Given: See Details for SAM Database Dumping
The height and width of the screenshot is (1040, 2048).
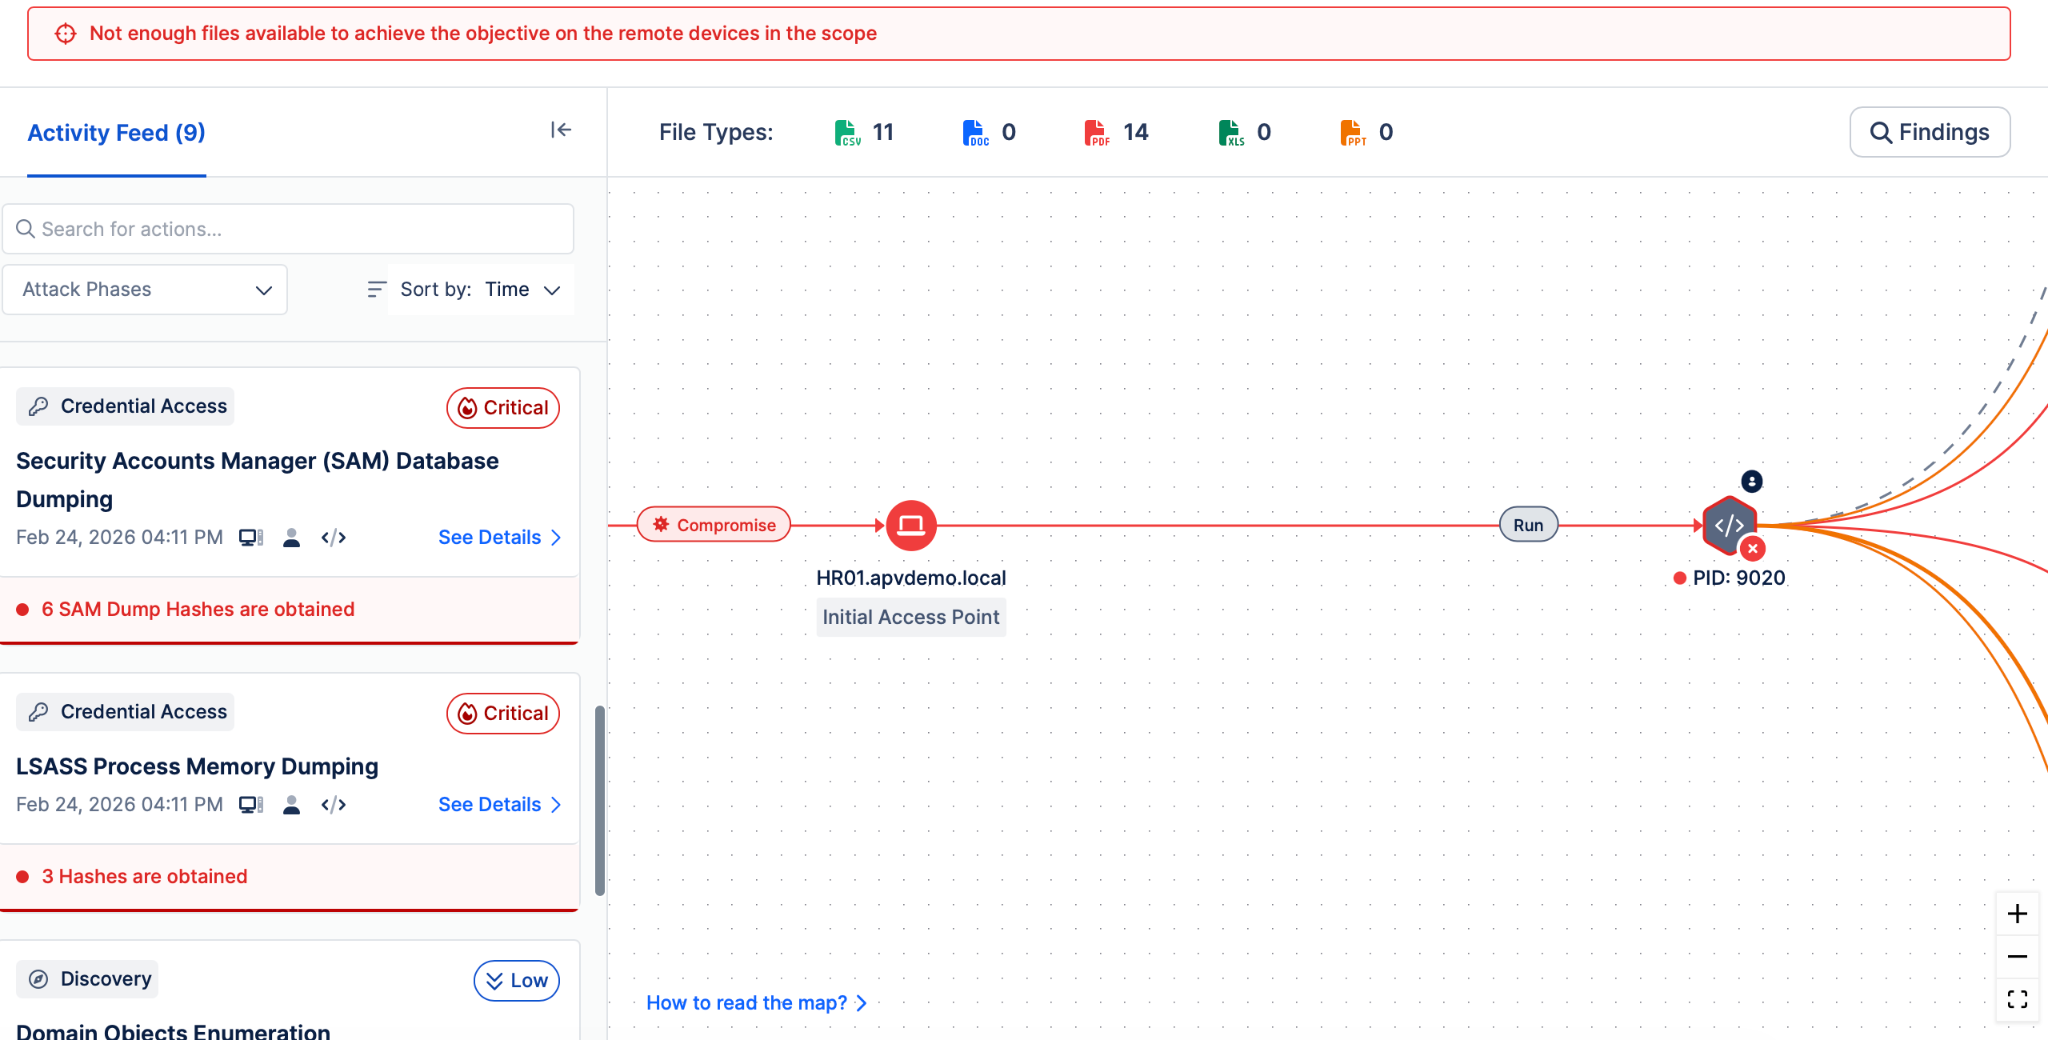Looking at the screenshot, I should (500, 538).
